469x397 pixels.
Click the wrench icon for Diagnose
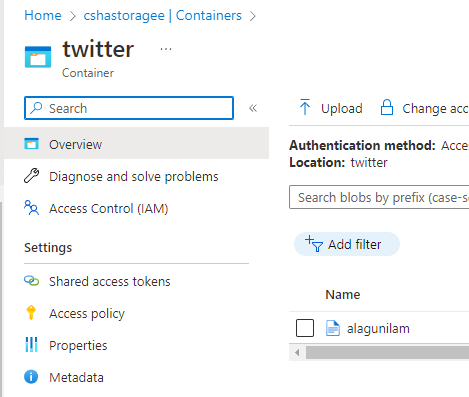[x=32, y=176]
